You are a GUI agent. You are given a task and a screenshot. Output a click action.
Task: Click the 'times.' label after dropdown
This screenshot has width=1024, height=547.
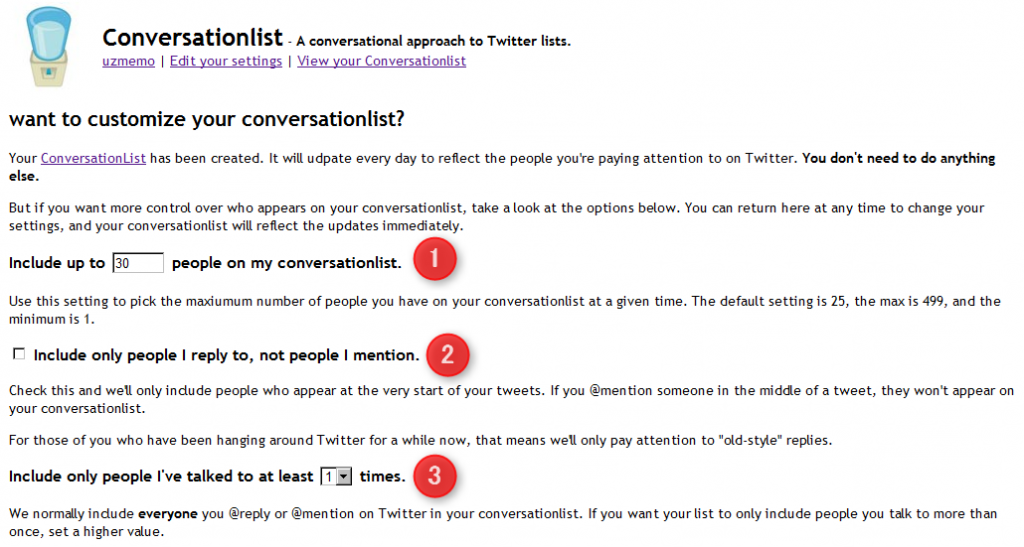click(x=382, y=477)
